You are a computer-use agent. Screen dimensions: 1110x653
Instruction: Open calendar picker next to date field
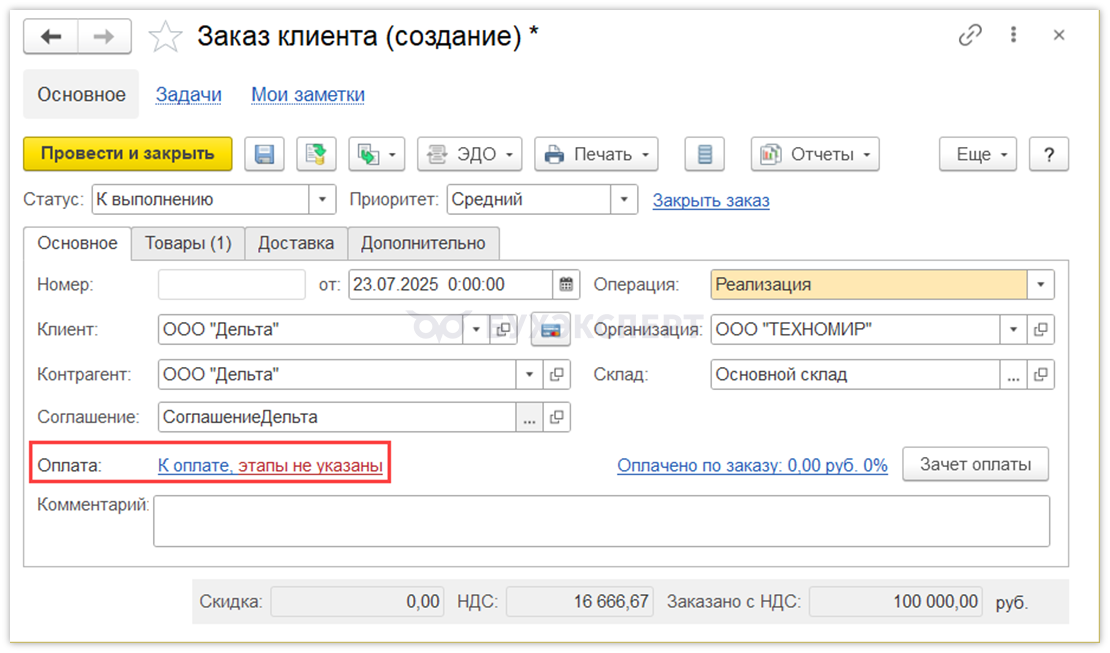(x=567, y=285)
